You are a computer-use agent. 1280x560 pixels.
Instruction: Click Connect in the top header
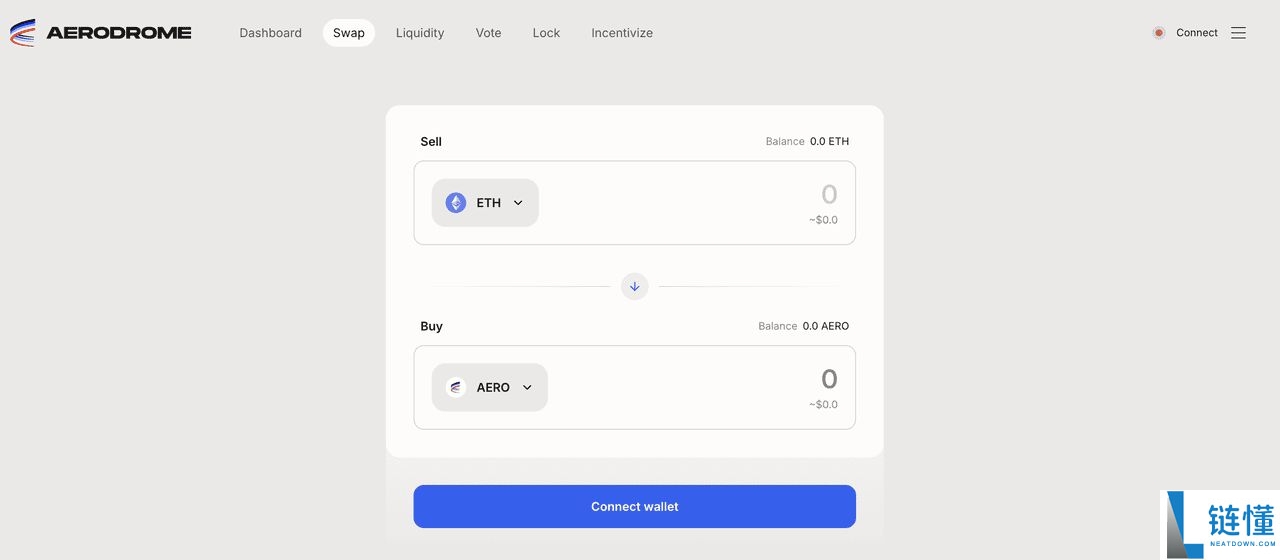point(1196,33)
